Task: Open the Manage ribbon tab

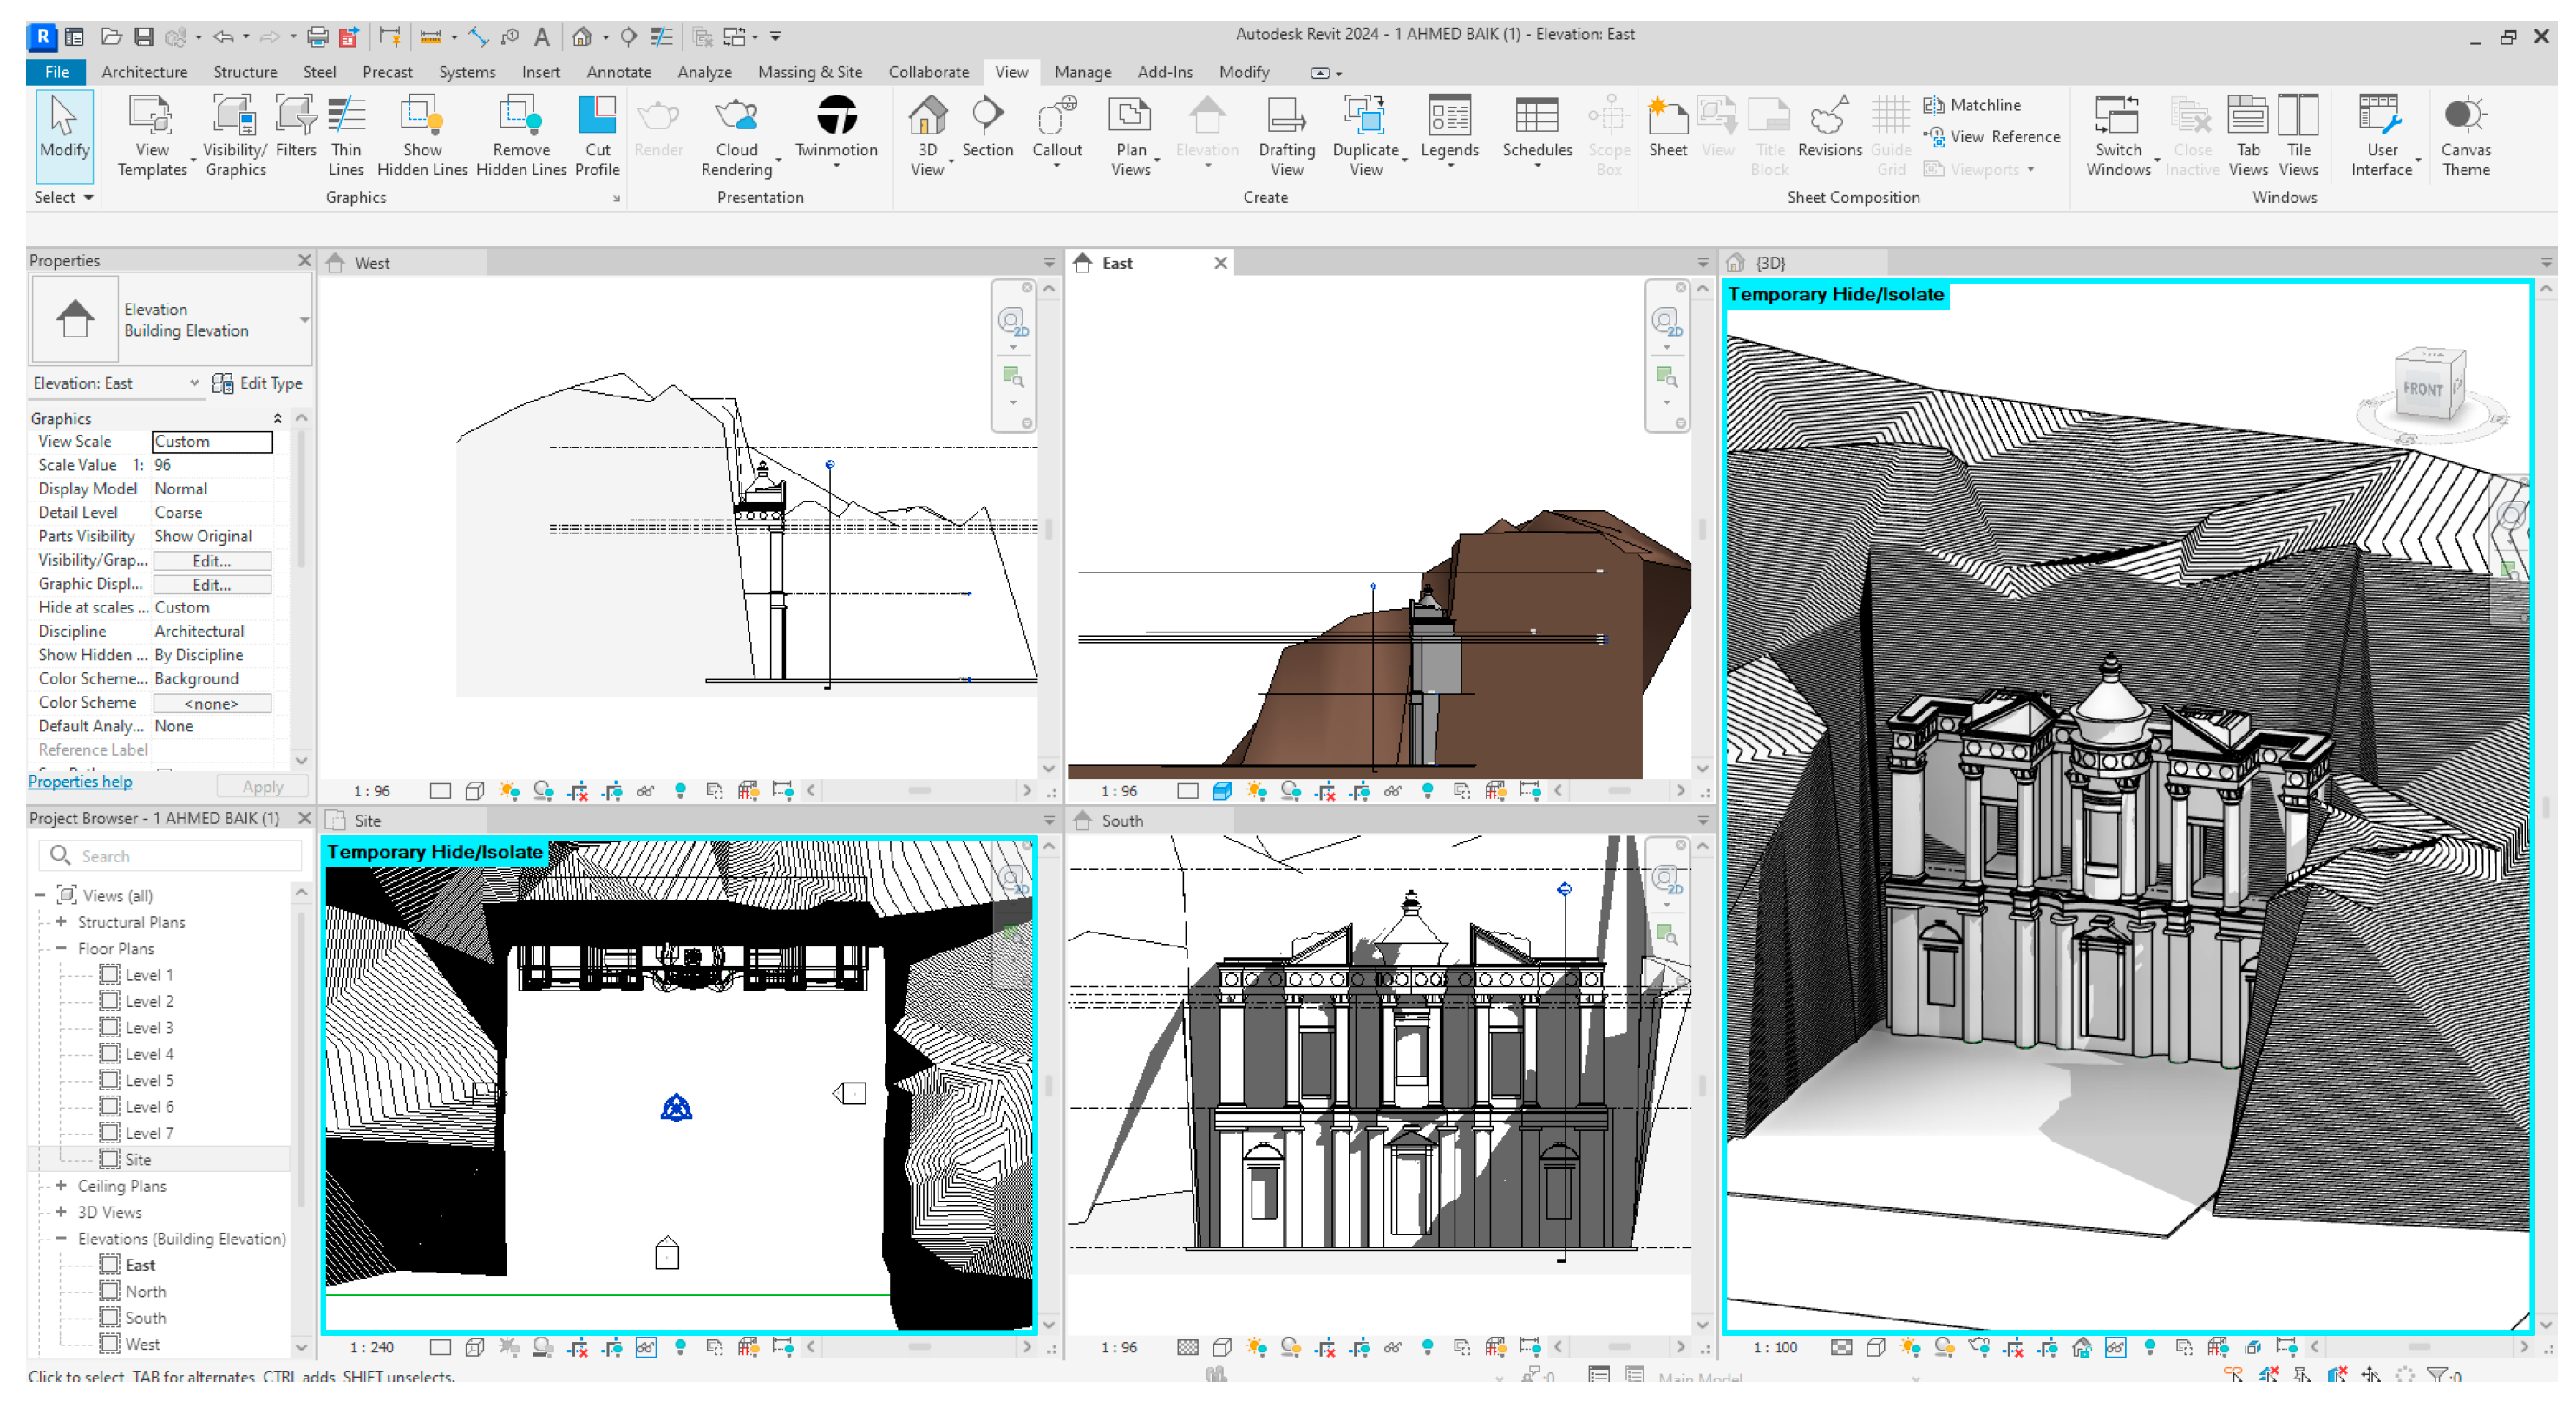Action: point(1082,72)
